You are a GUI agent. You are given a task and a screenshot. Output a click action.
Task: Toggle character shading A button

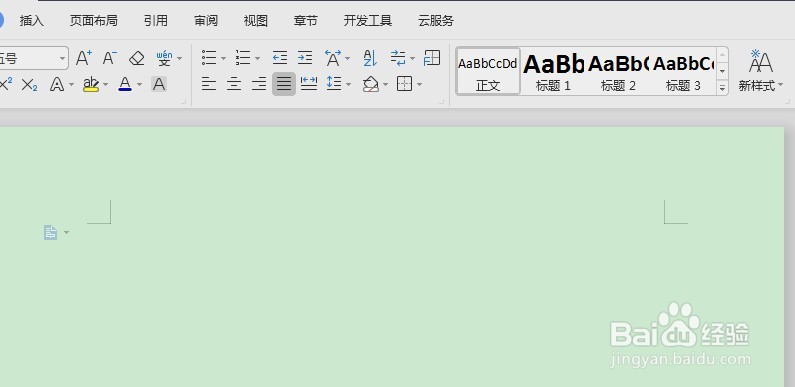159,84
